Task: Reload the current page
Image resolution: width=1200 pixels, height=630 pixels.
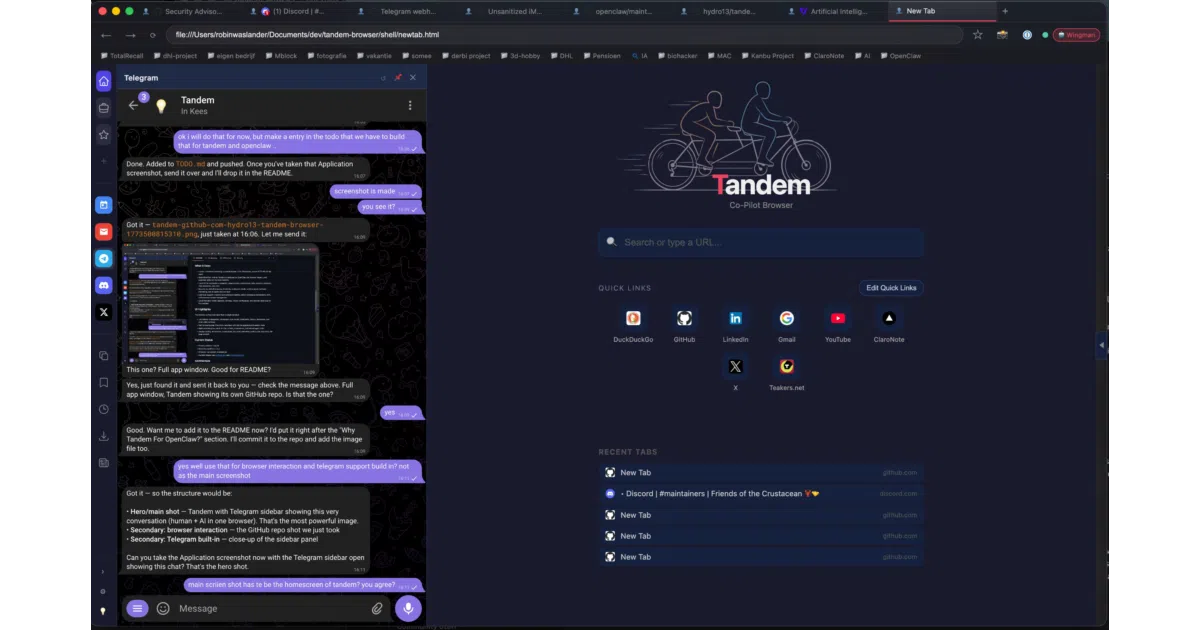Action: click(153, 34)
